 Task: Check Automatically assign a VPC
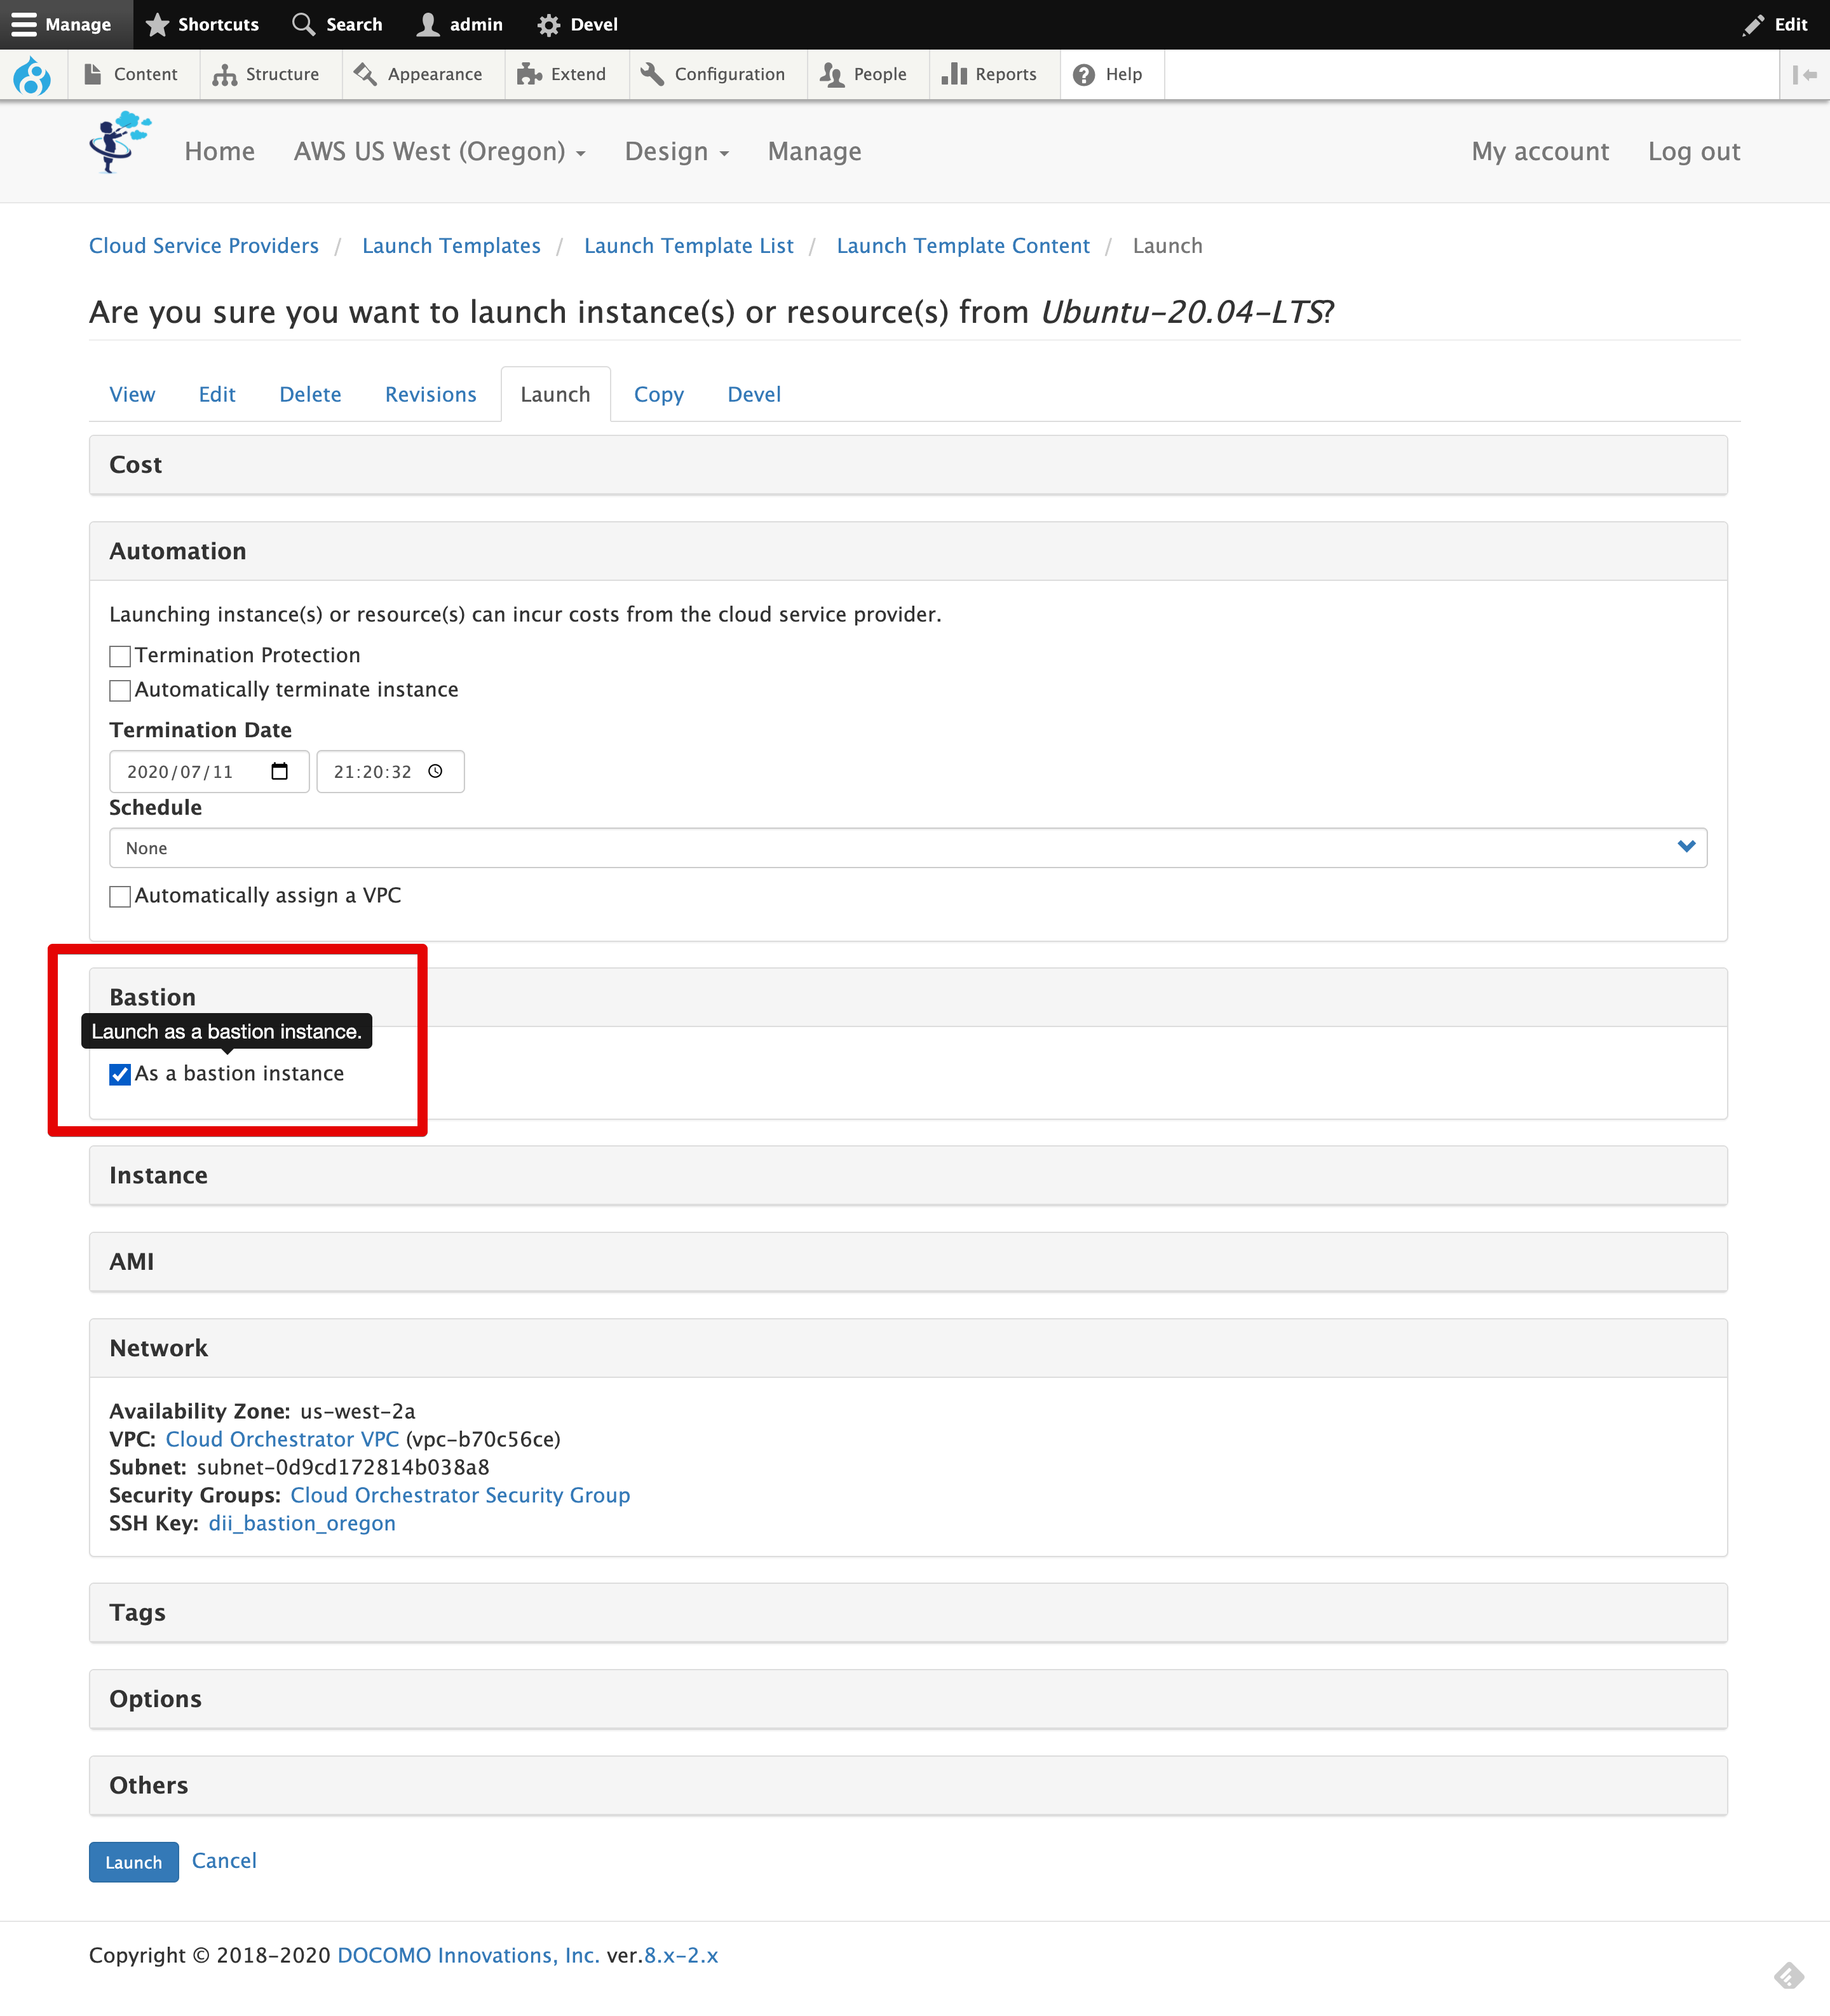120,896
